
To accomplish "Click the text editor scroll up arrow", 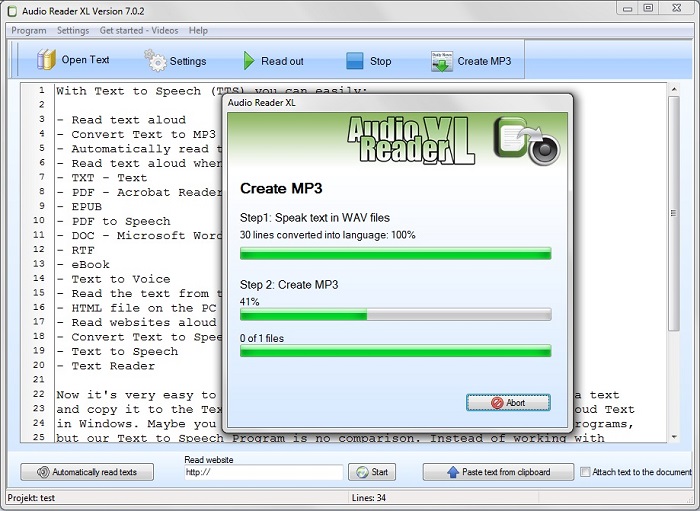I will tap(674, 89).
